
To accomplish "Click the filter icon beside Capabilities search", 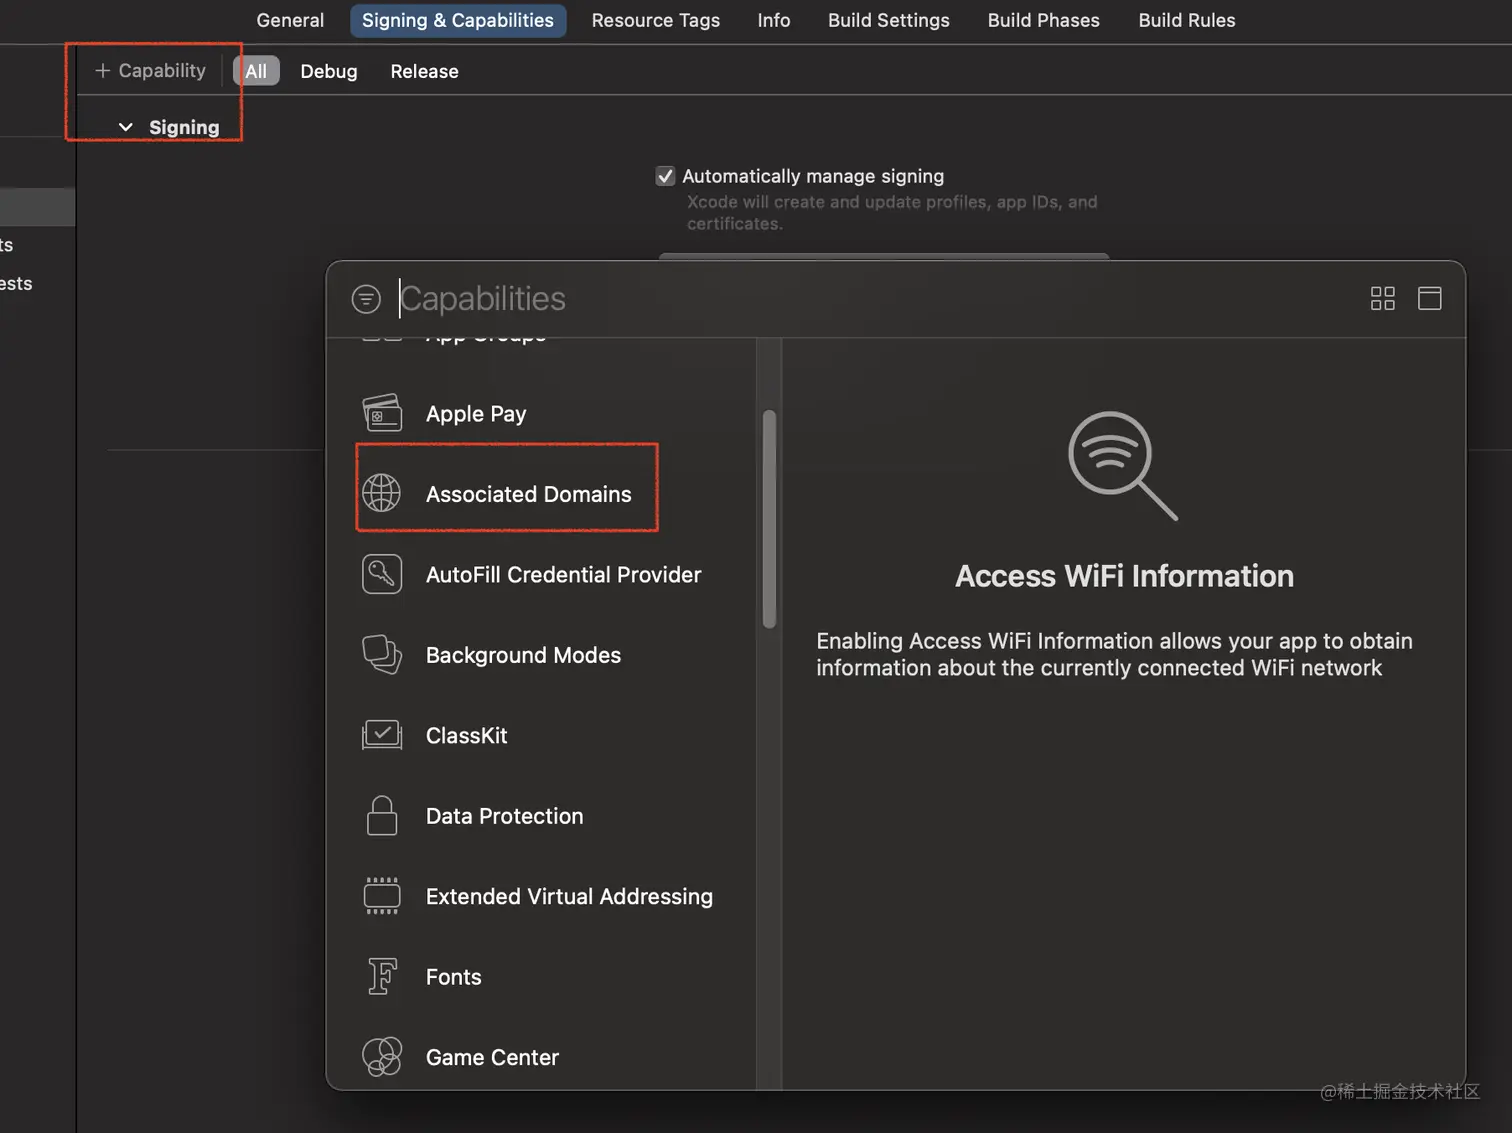I will [366, 298].
